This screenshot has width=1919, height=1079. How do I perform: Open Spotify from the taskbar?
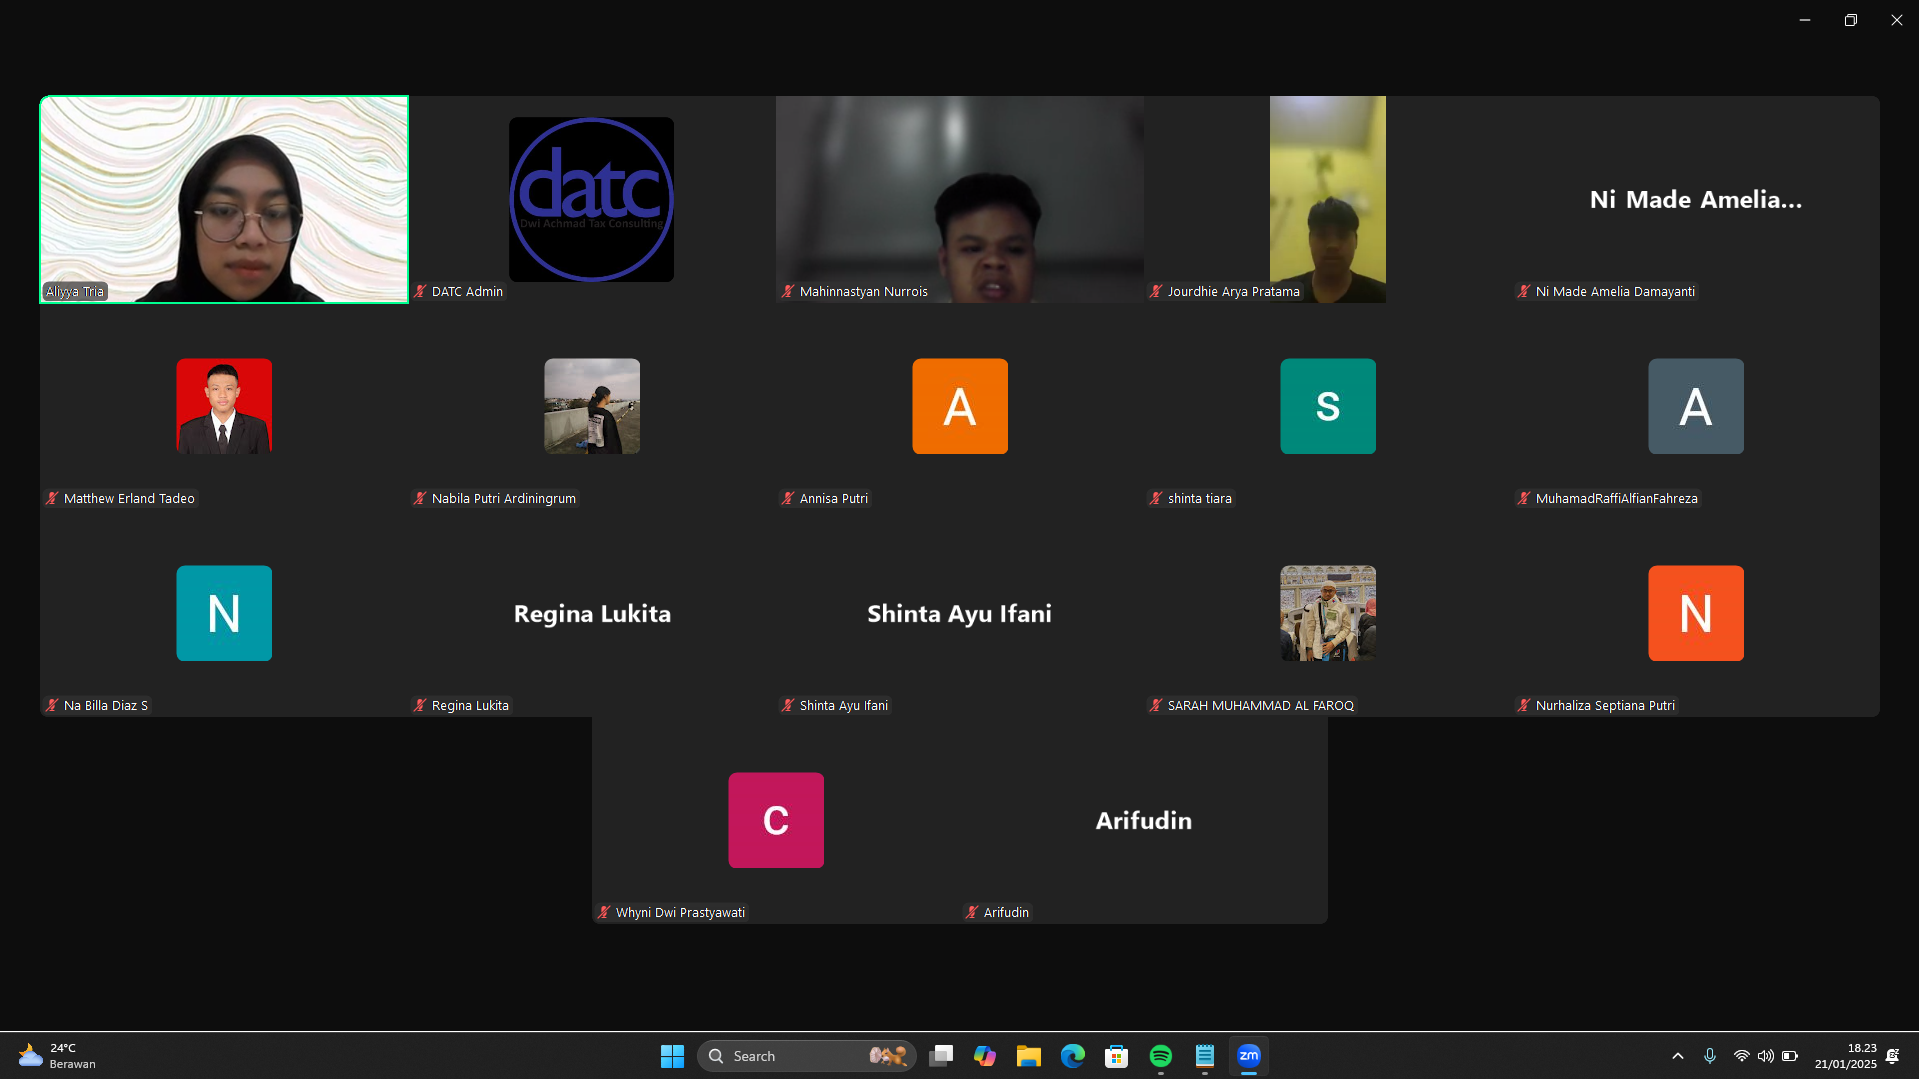coord(1160,1056)
